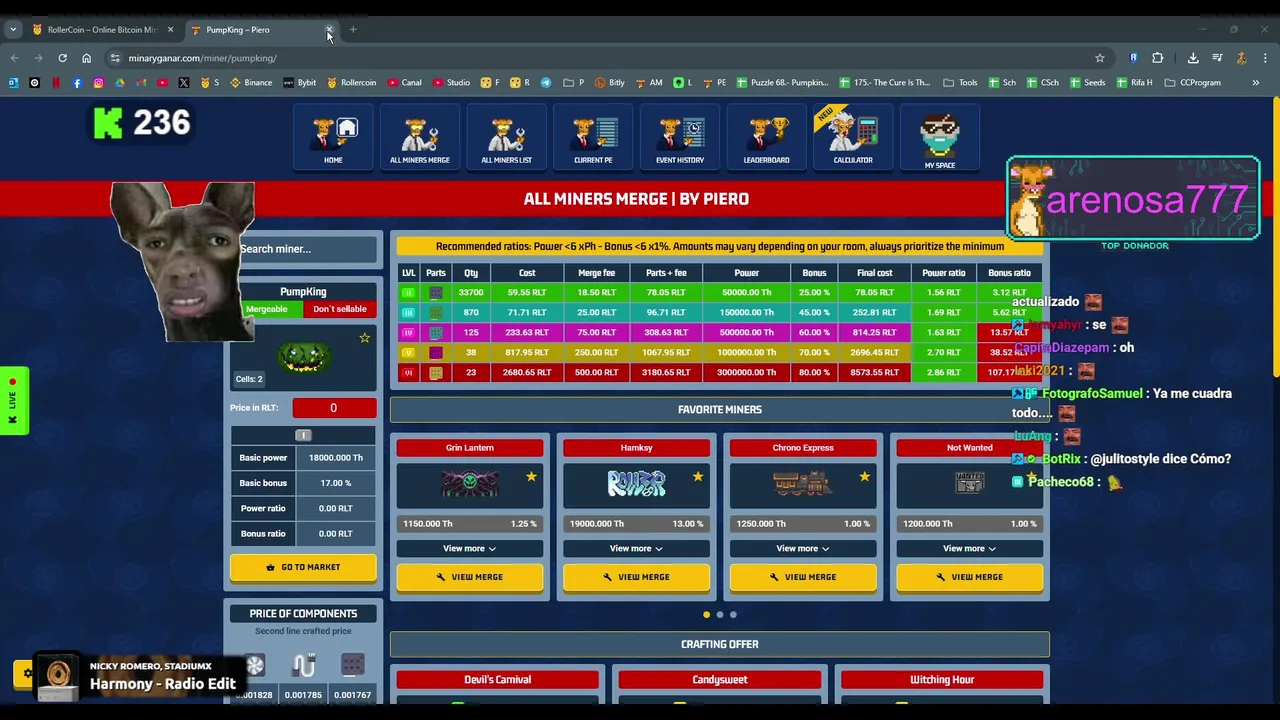Viewport: 1280px width, 720px height.
Task: Open the HOME navigation icon
Action: pos(333,139)
